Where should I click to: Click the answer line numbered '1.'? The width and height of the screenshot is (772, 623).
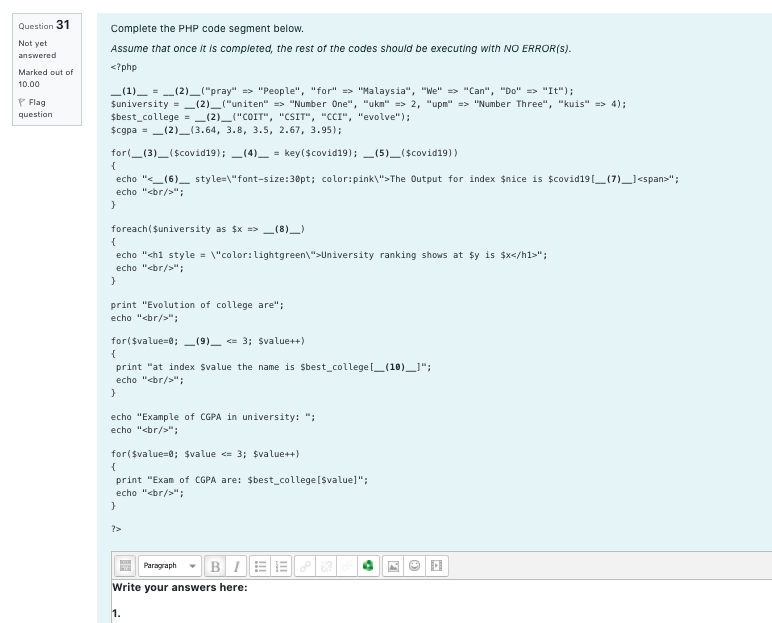coord(116,614)
